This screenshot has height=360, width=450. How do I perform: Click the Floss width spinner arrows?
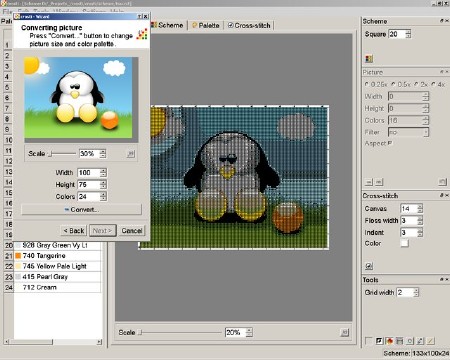(420, 221)
